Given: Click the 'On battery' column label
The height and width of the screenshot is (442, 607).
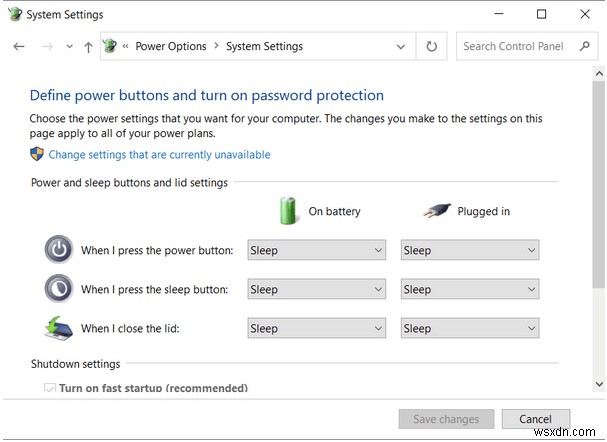Looking at the screenshot, I should [334, 211].
